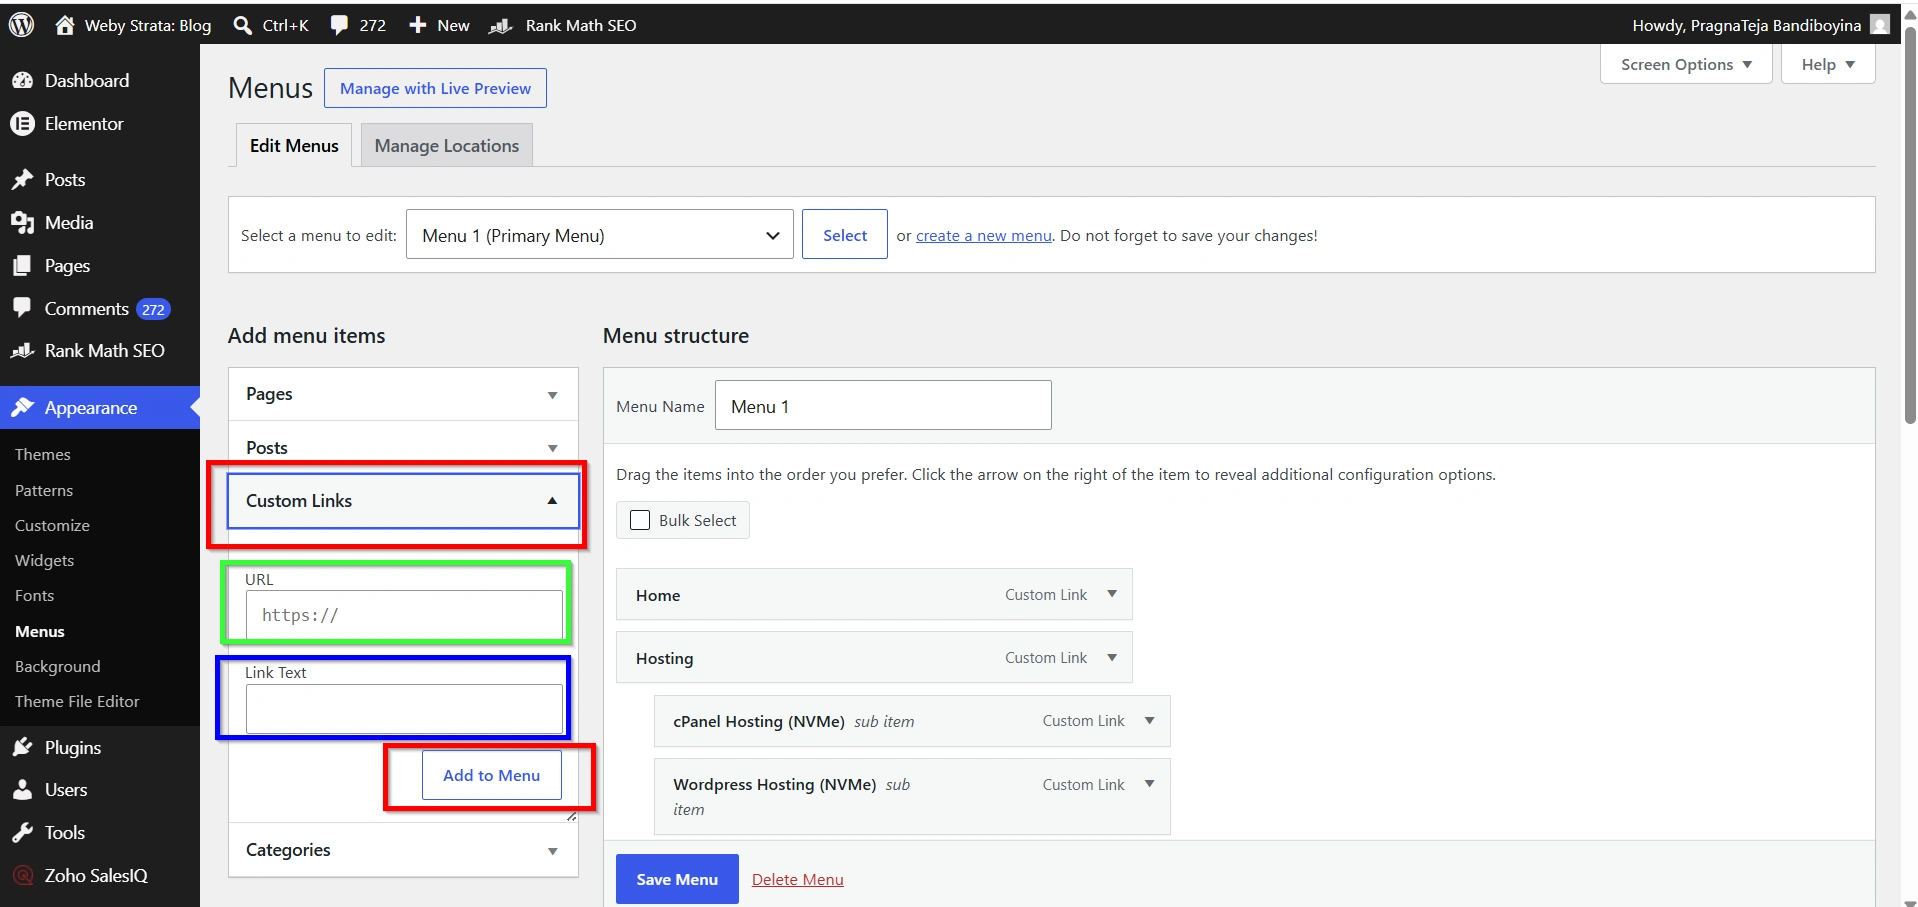Click the Posts pin icon in sidebar
This screenshot has width=1918, height=907.
pos(22,180)
